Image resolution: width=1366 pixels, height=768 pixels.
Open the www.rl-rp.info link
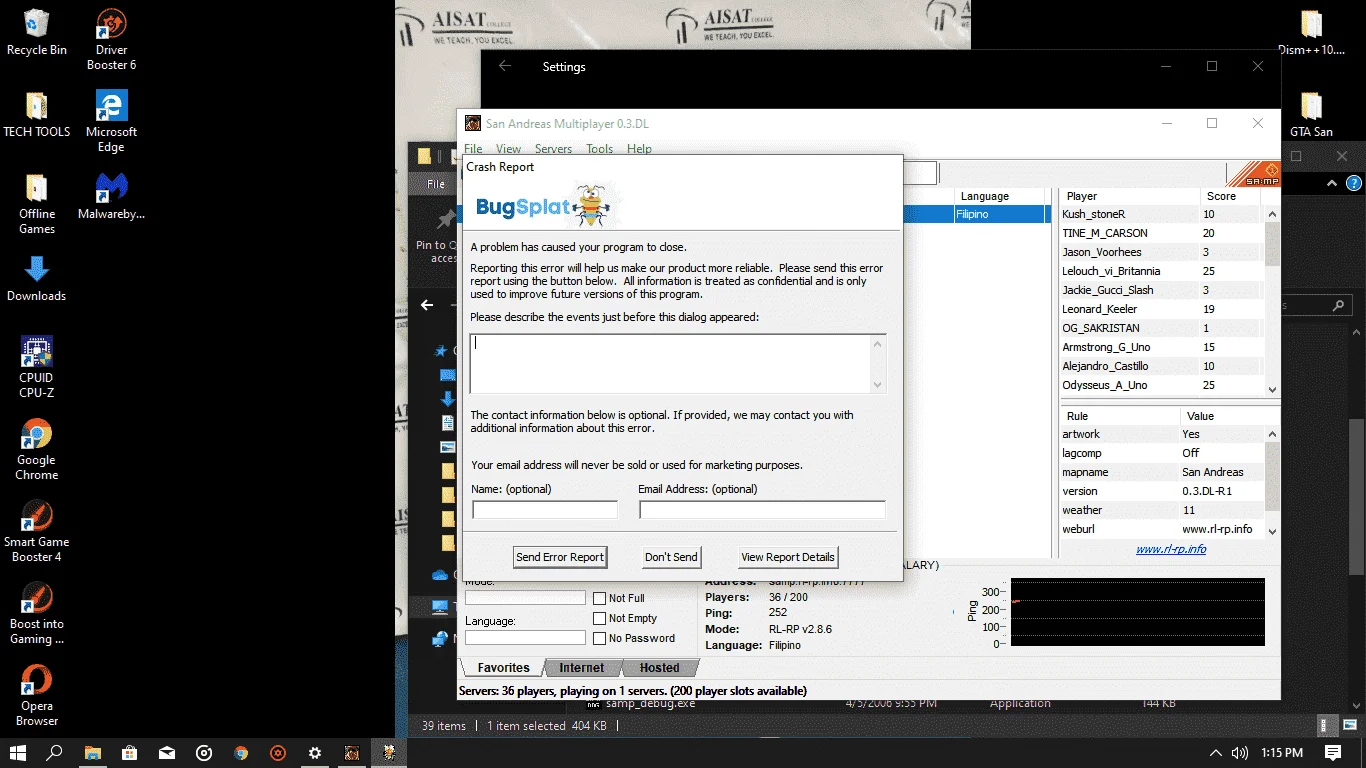(1171, 549)
